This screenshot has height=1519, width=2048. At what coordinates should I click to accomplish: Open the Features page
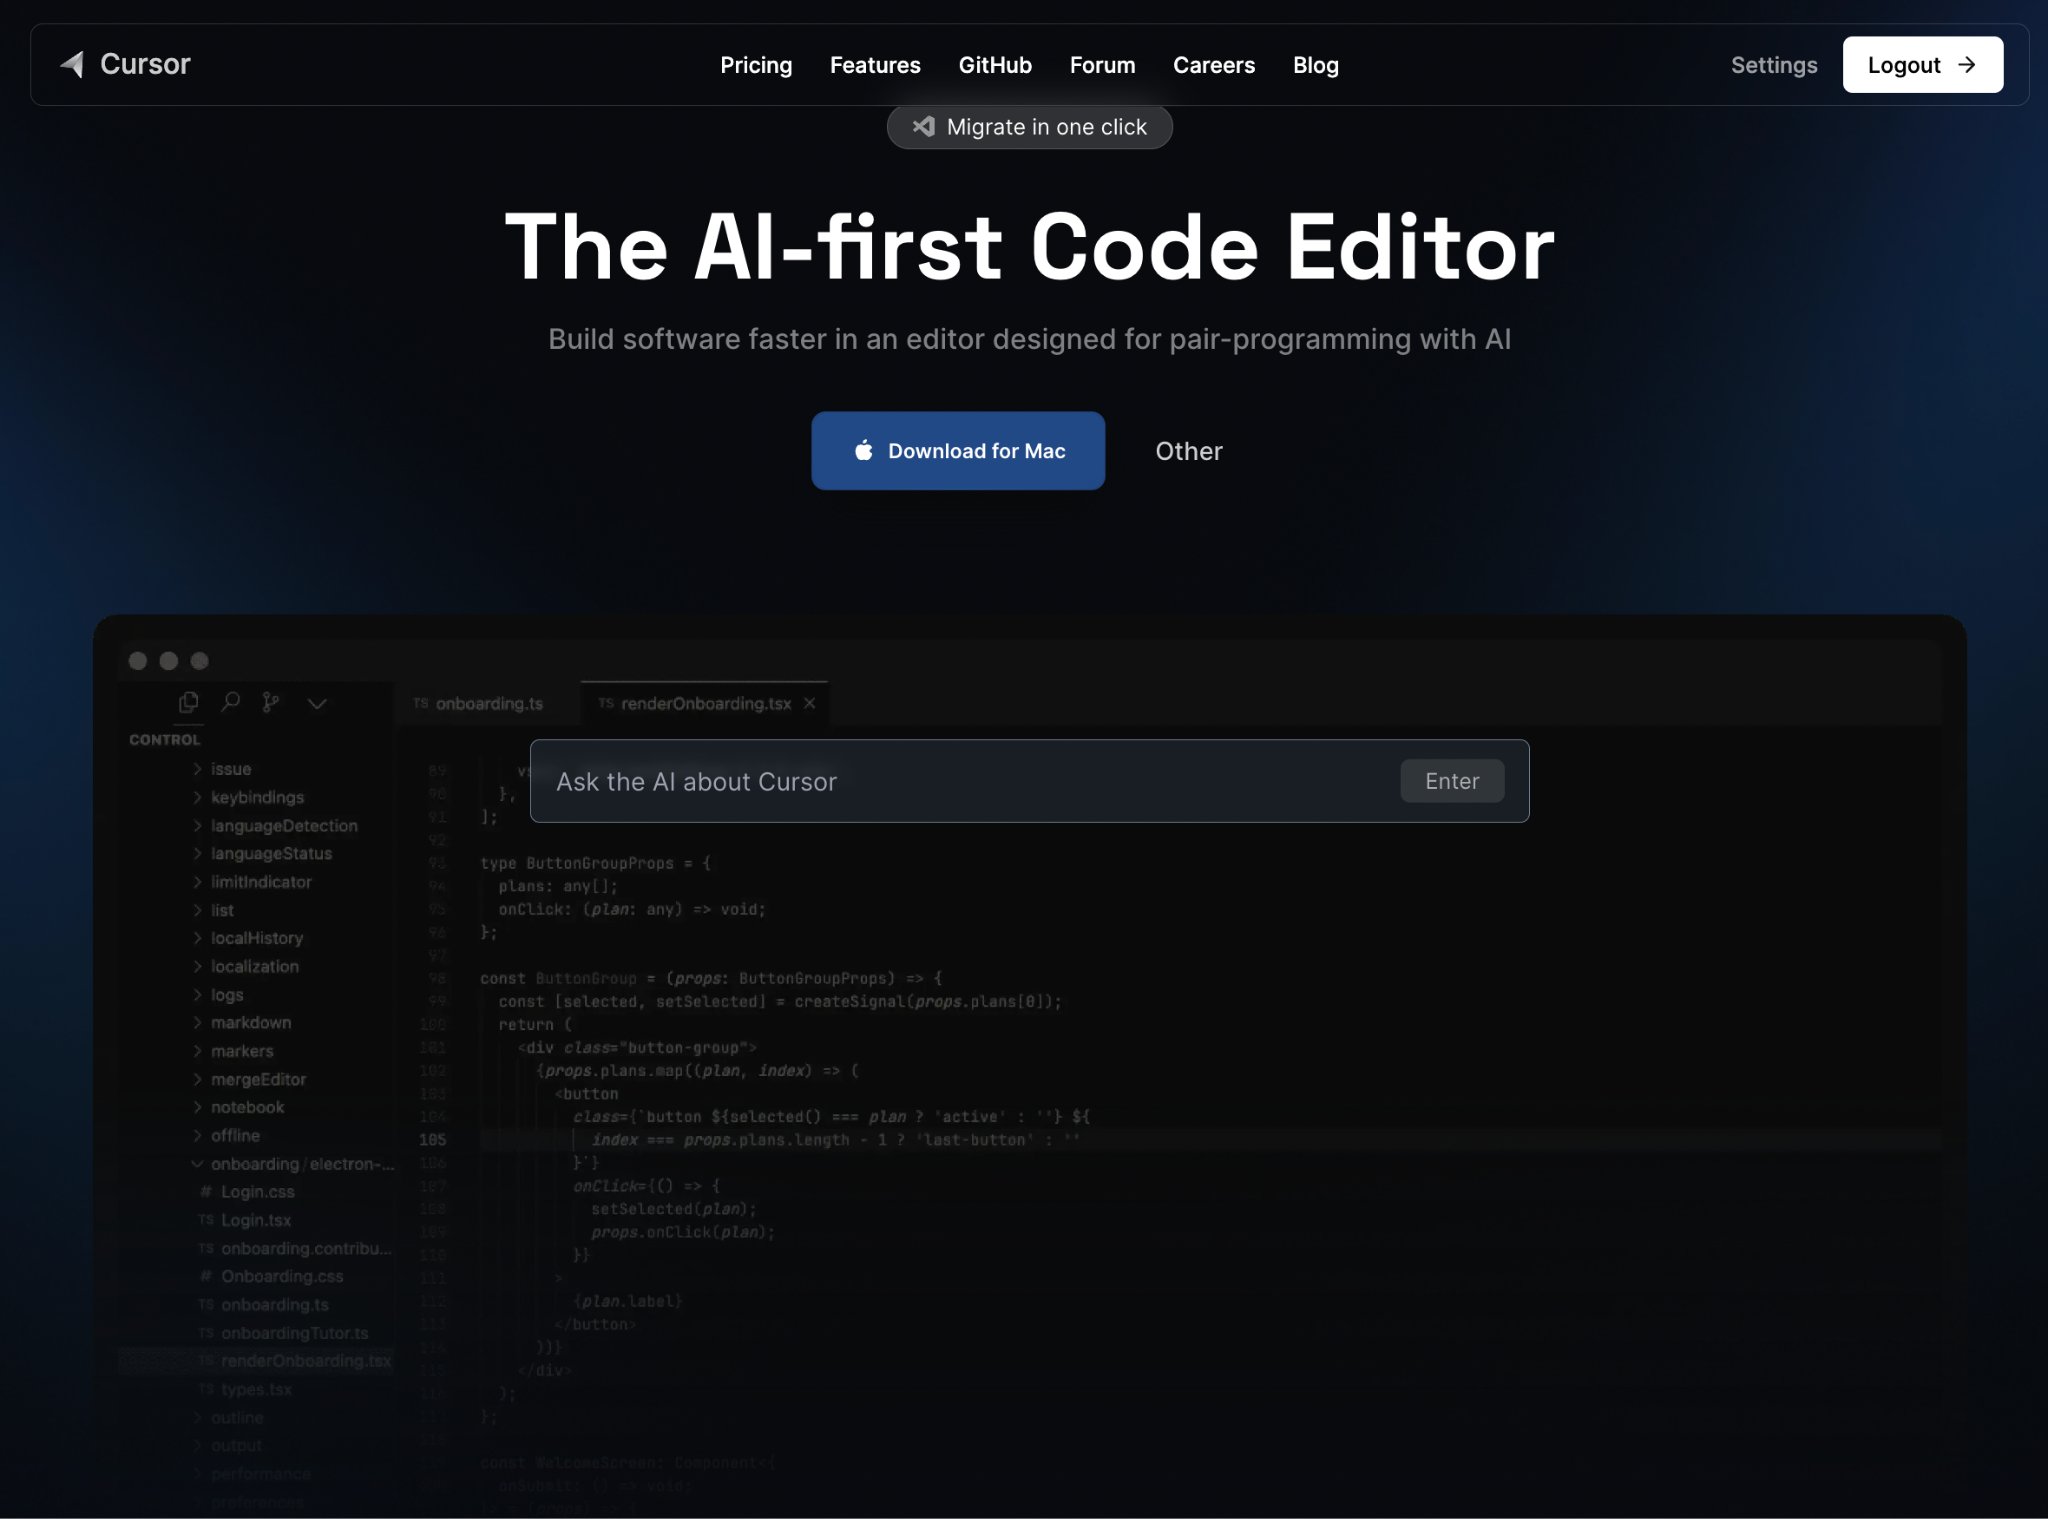point(875,65)
